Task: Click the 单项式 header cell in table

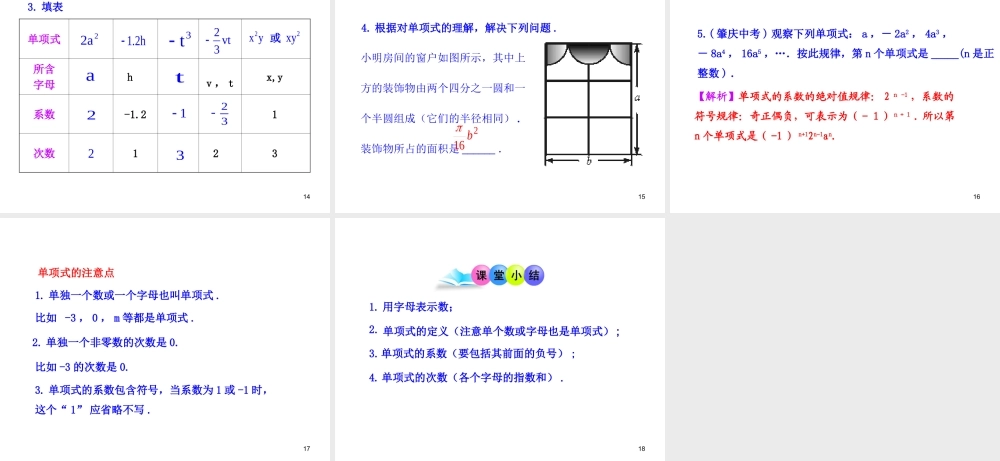Action: tap(44, 39)
